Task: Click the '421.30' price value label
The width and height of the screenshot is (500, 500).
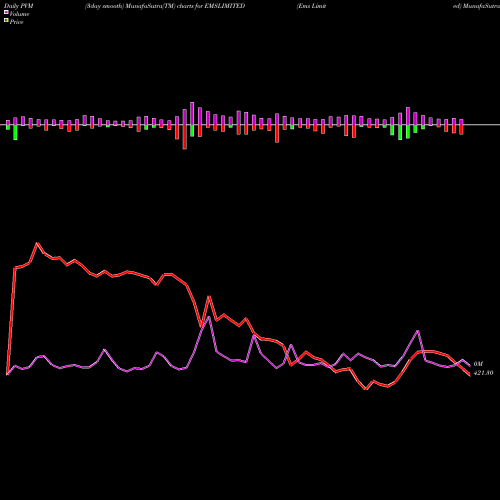Action: point(483,373)
